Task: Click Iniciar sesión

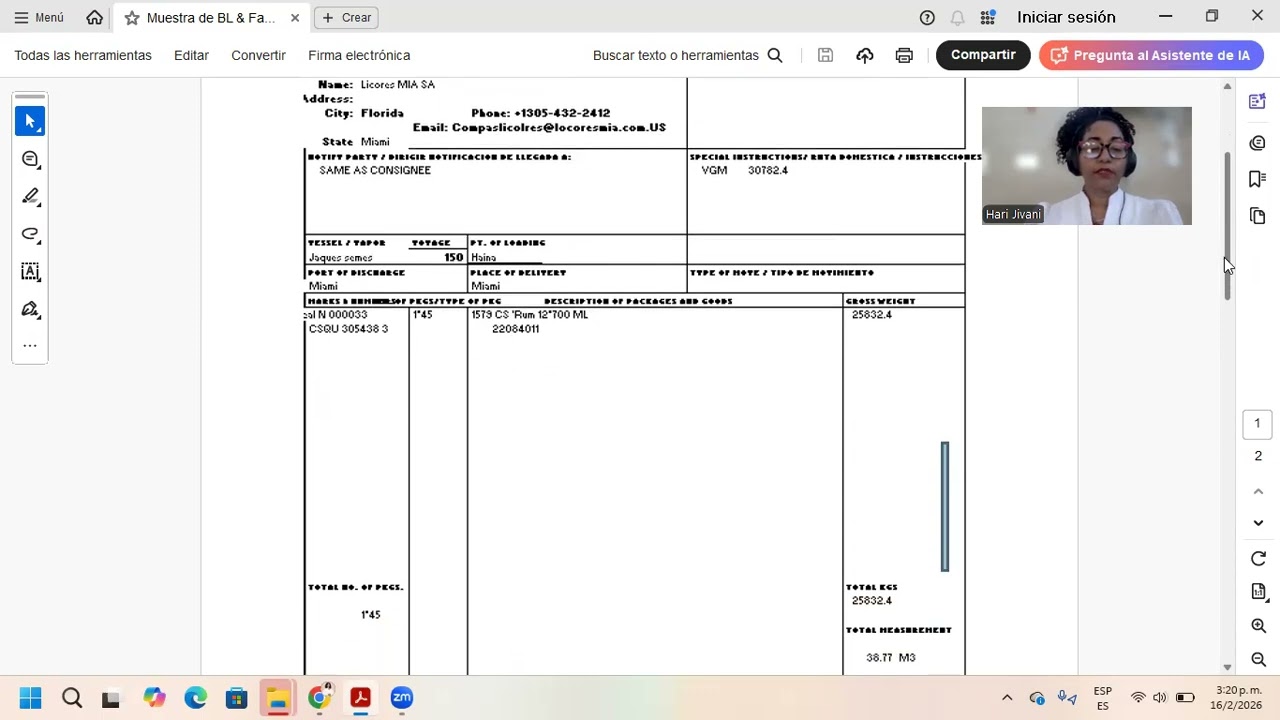Action: point(1066,17)
